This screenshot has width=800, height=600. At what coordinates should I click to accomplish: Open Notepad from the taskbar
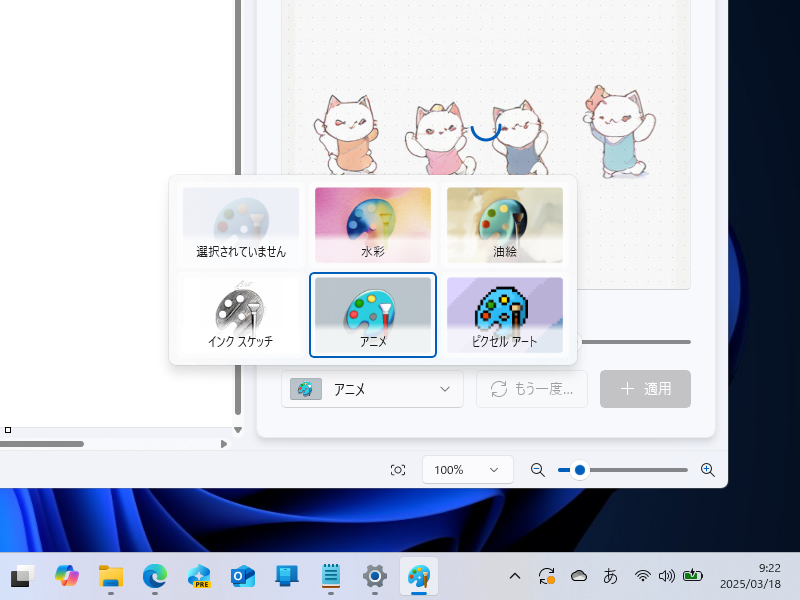pos(331,576)
